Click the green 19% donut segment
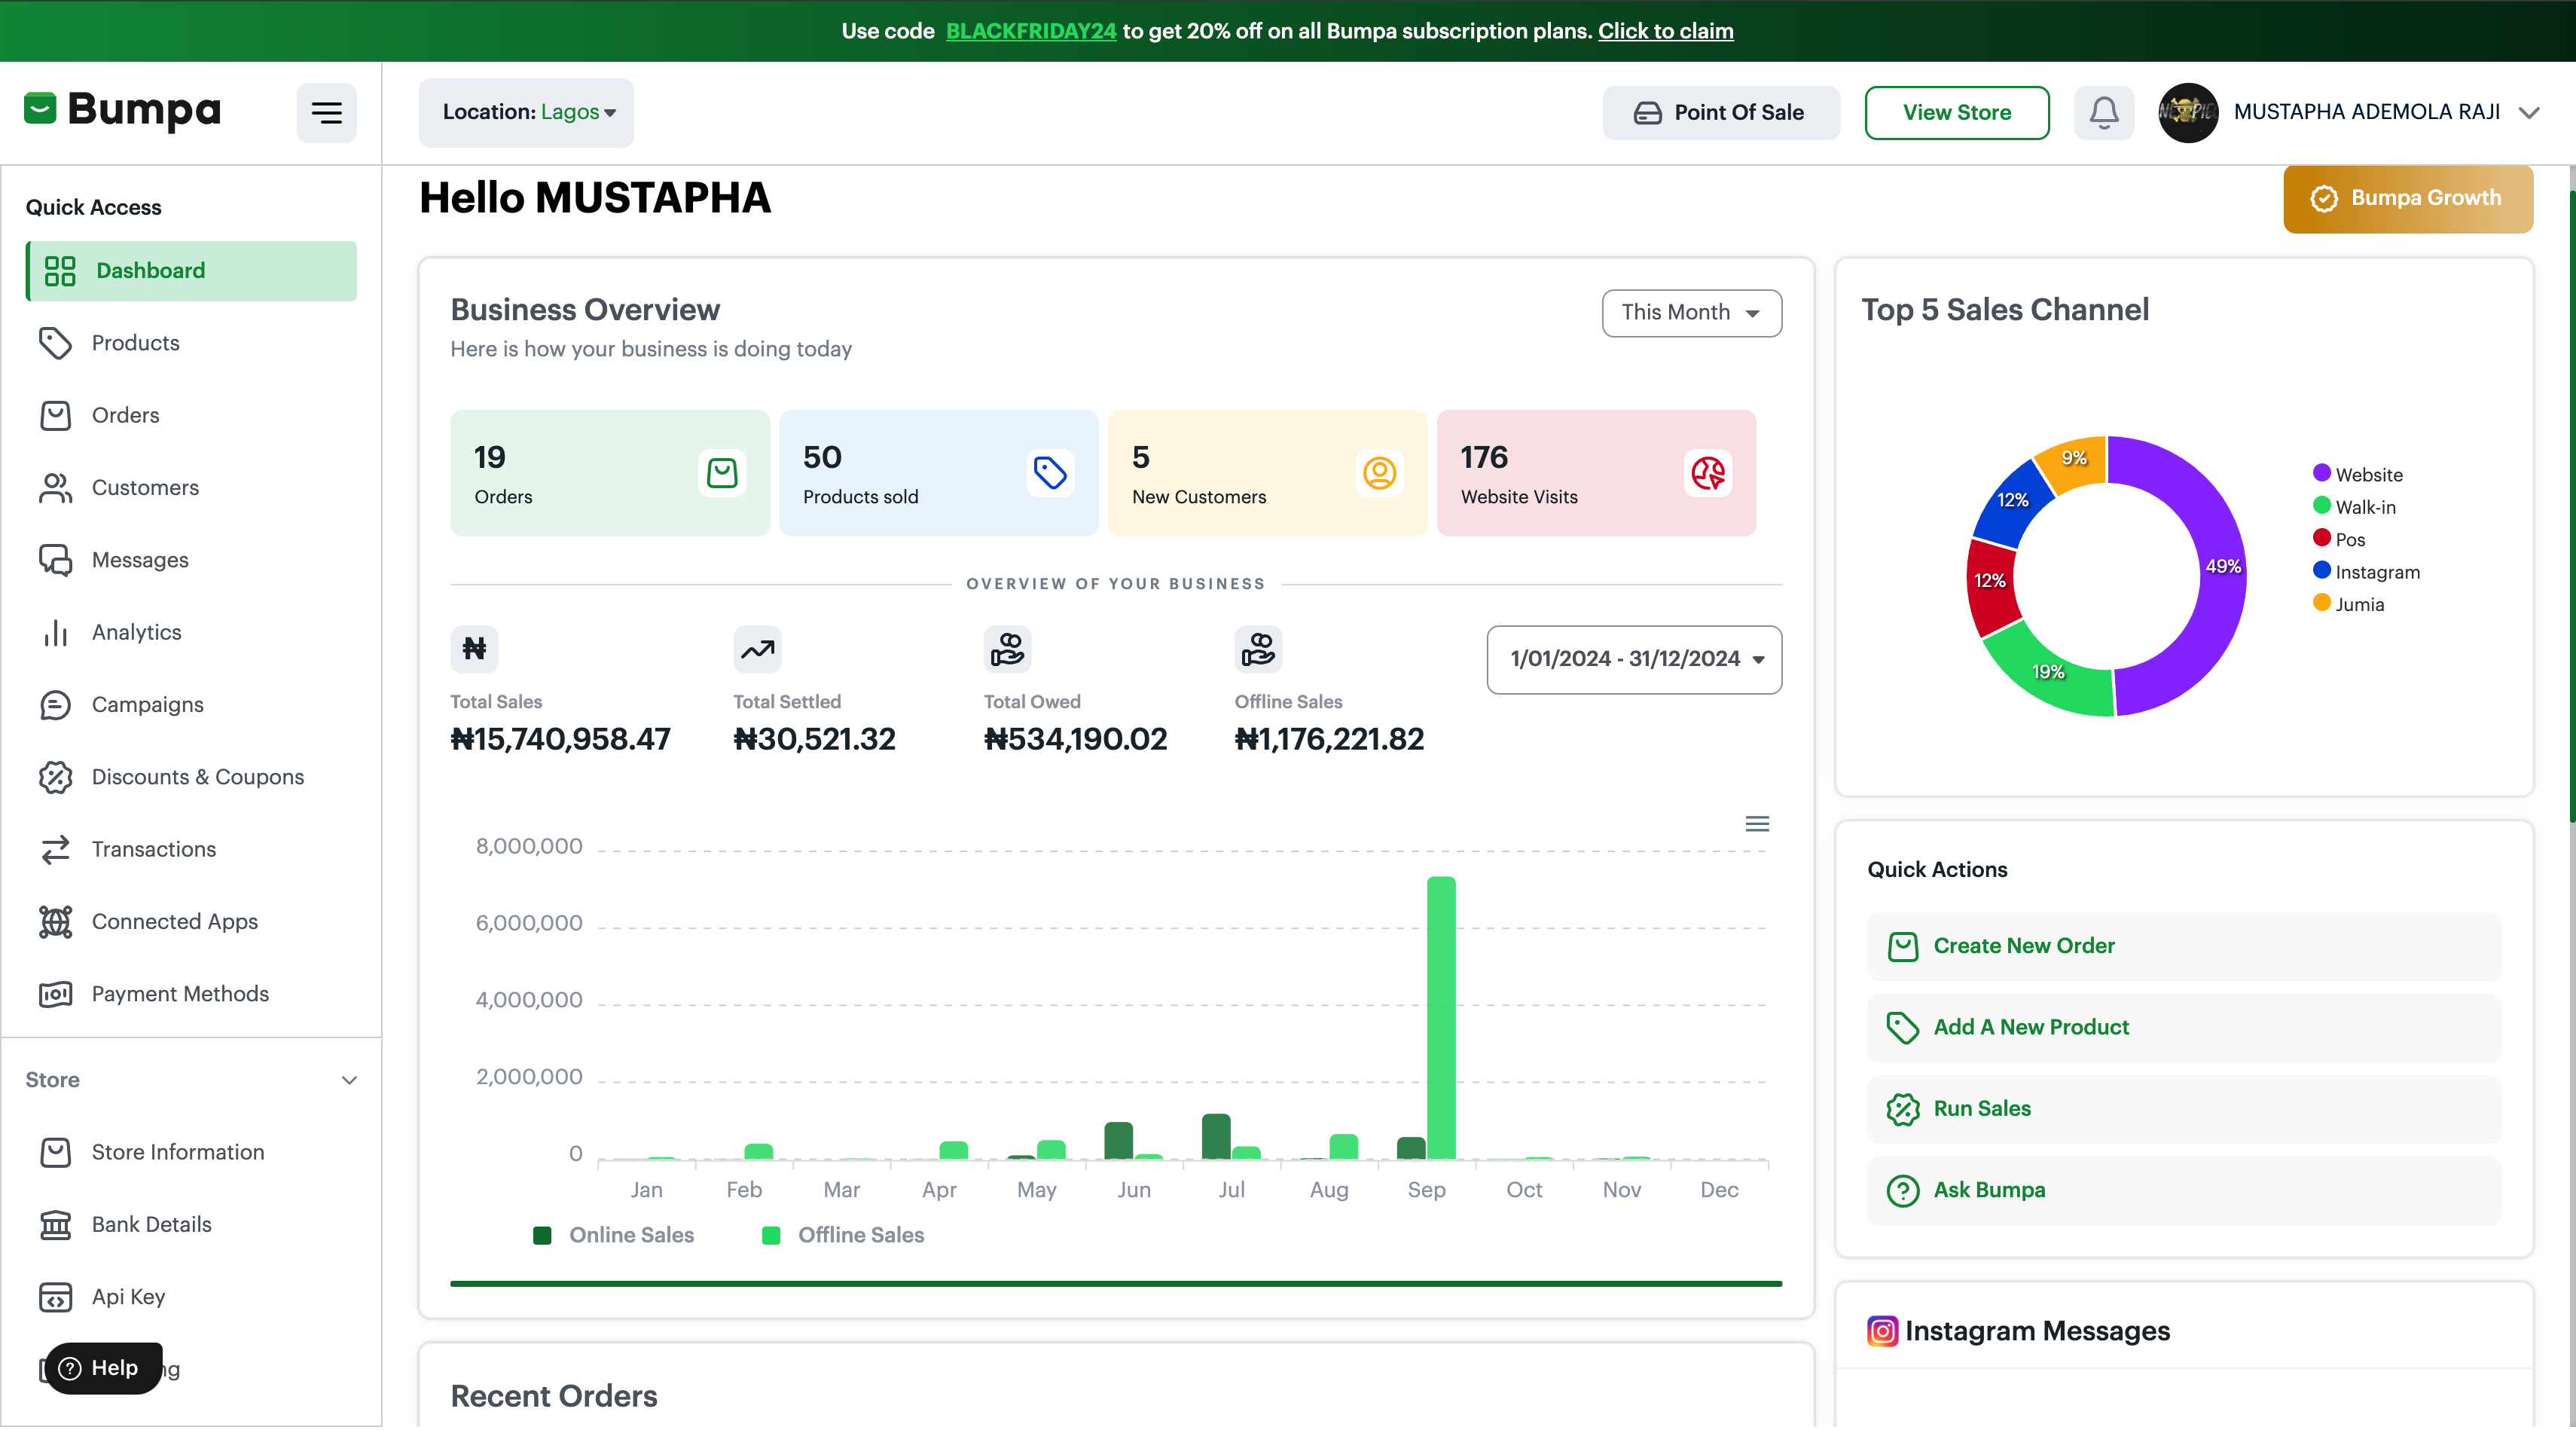Screen dimensions: 2576x1430 2048,672
